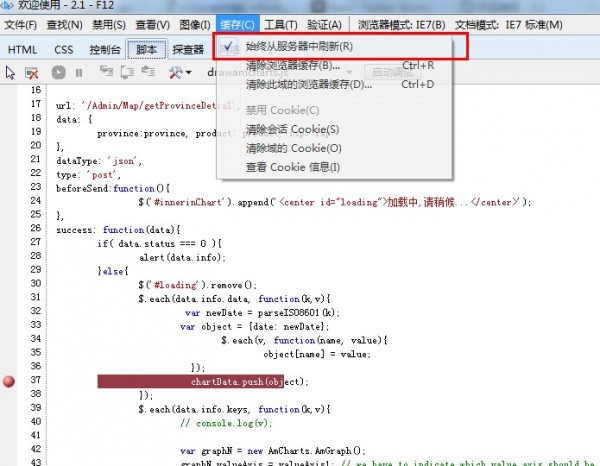The height and width of the screenshot is (466, 600).
Task: Close the open 缓存(C) menu header
Action: 237,25
